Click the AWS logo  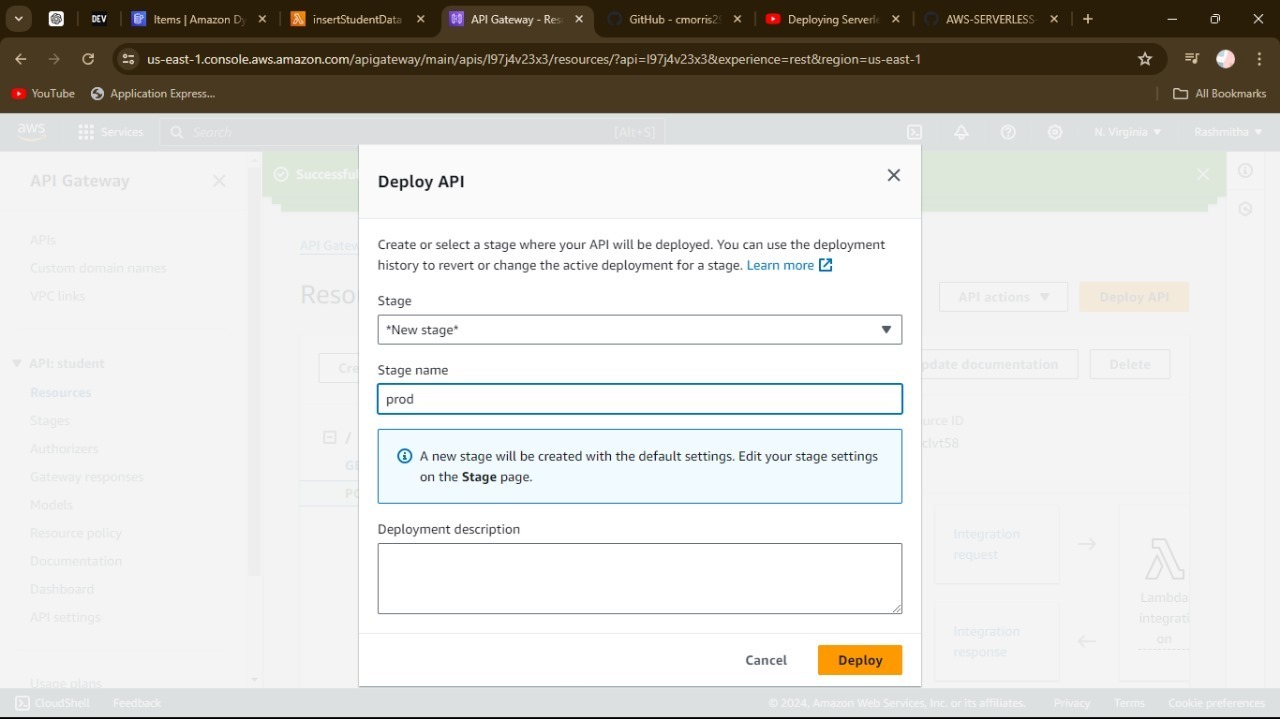pos(31,131)
